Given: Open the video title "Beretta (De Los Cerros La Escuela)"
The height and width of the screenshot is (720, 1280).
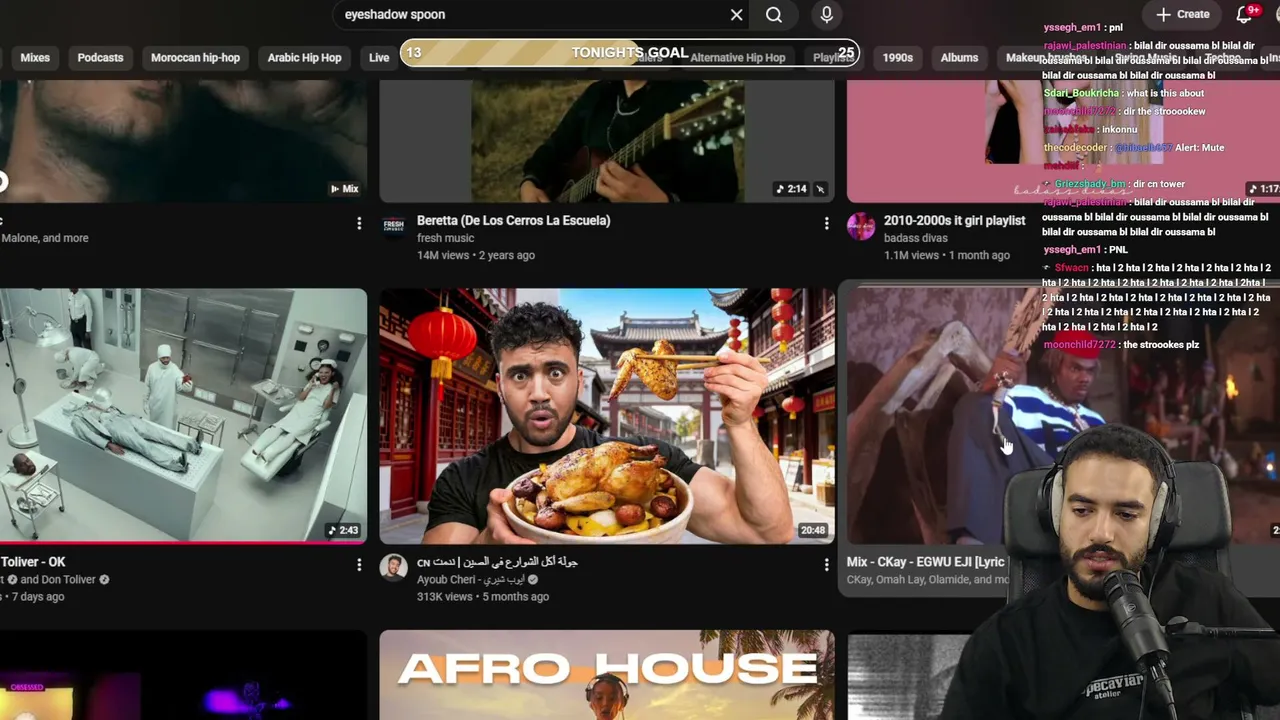Looking at the screenshot, I should [513, 220].
